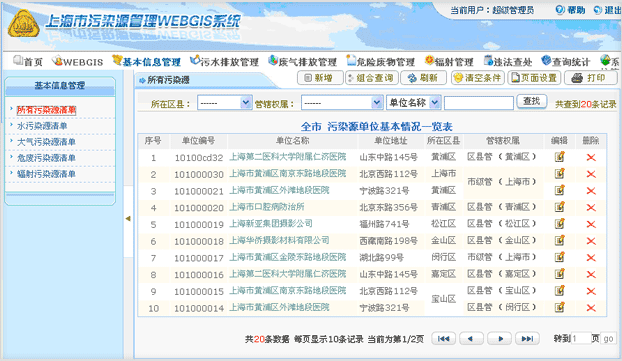Delete the record 101000017 with red X
The height and width of the screenshot is (361, 622).
[x=591, y=257]
